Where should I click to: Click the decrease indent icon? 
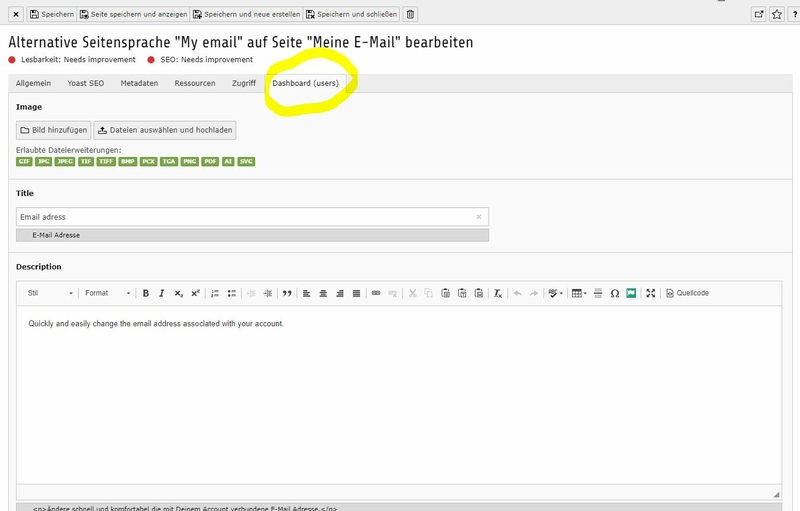(x=251, y=293)
